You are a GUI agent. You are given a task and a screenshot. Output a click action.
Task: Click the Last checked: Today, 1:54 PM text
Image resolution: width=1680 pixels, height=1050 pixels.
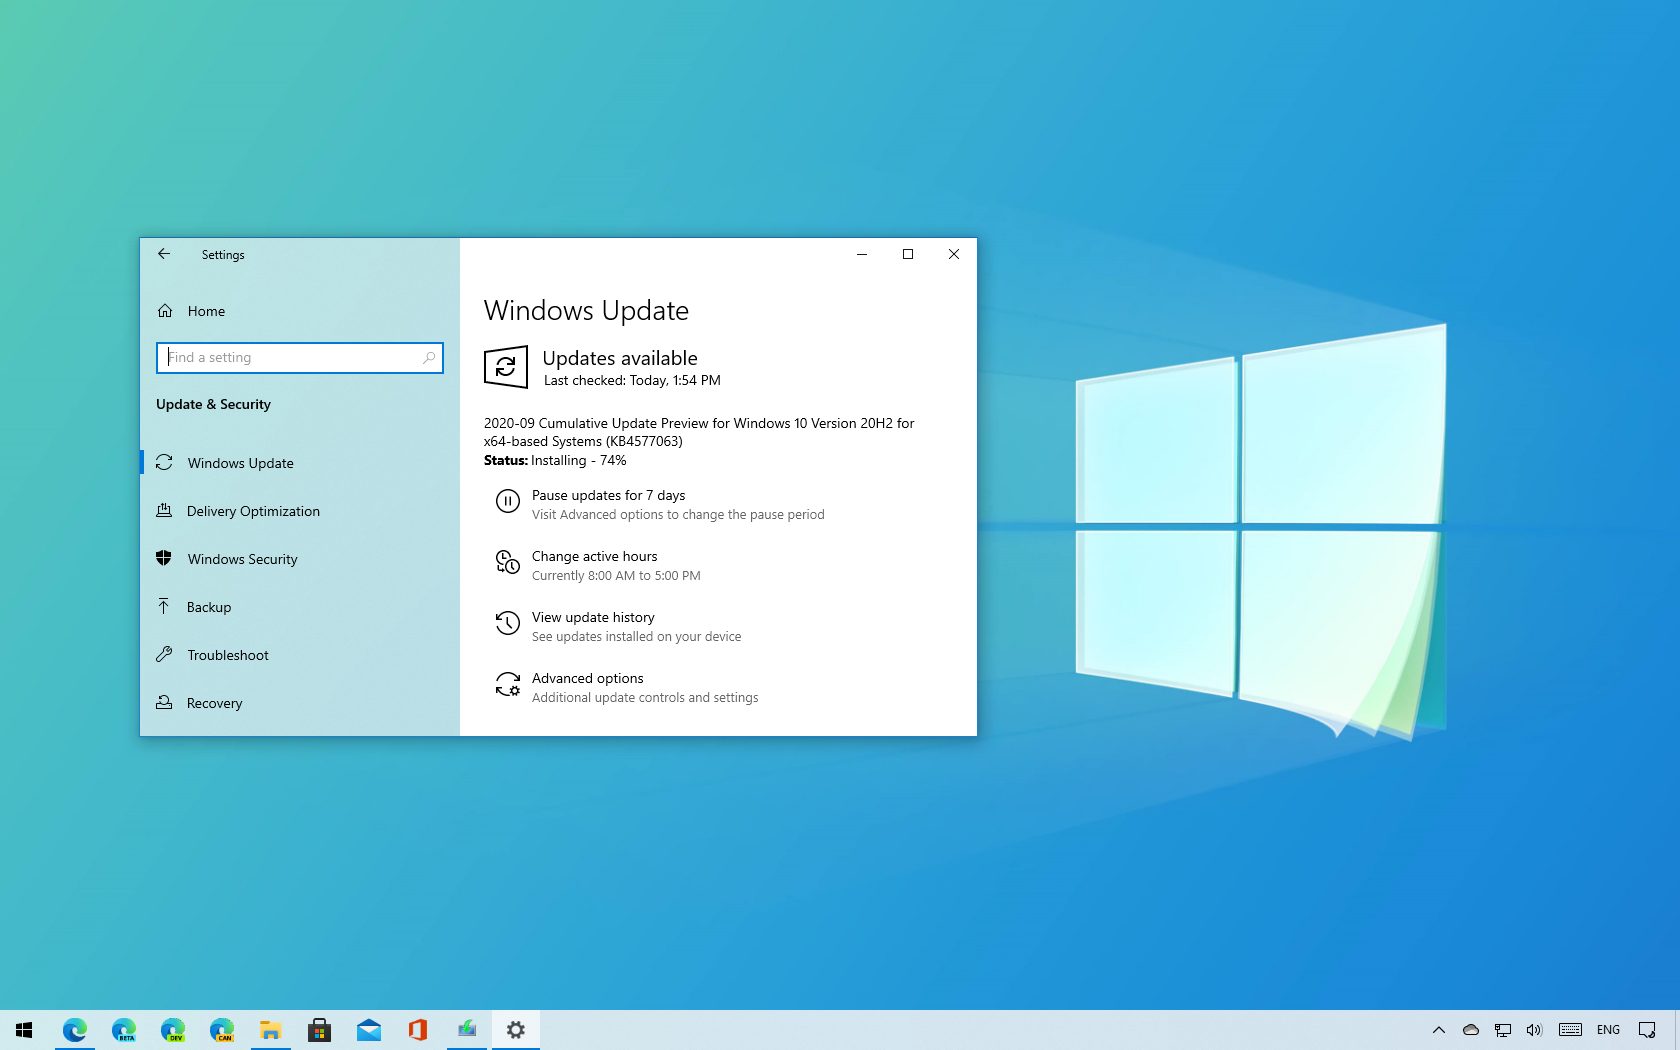tap(632, 380)
